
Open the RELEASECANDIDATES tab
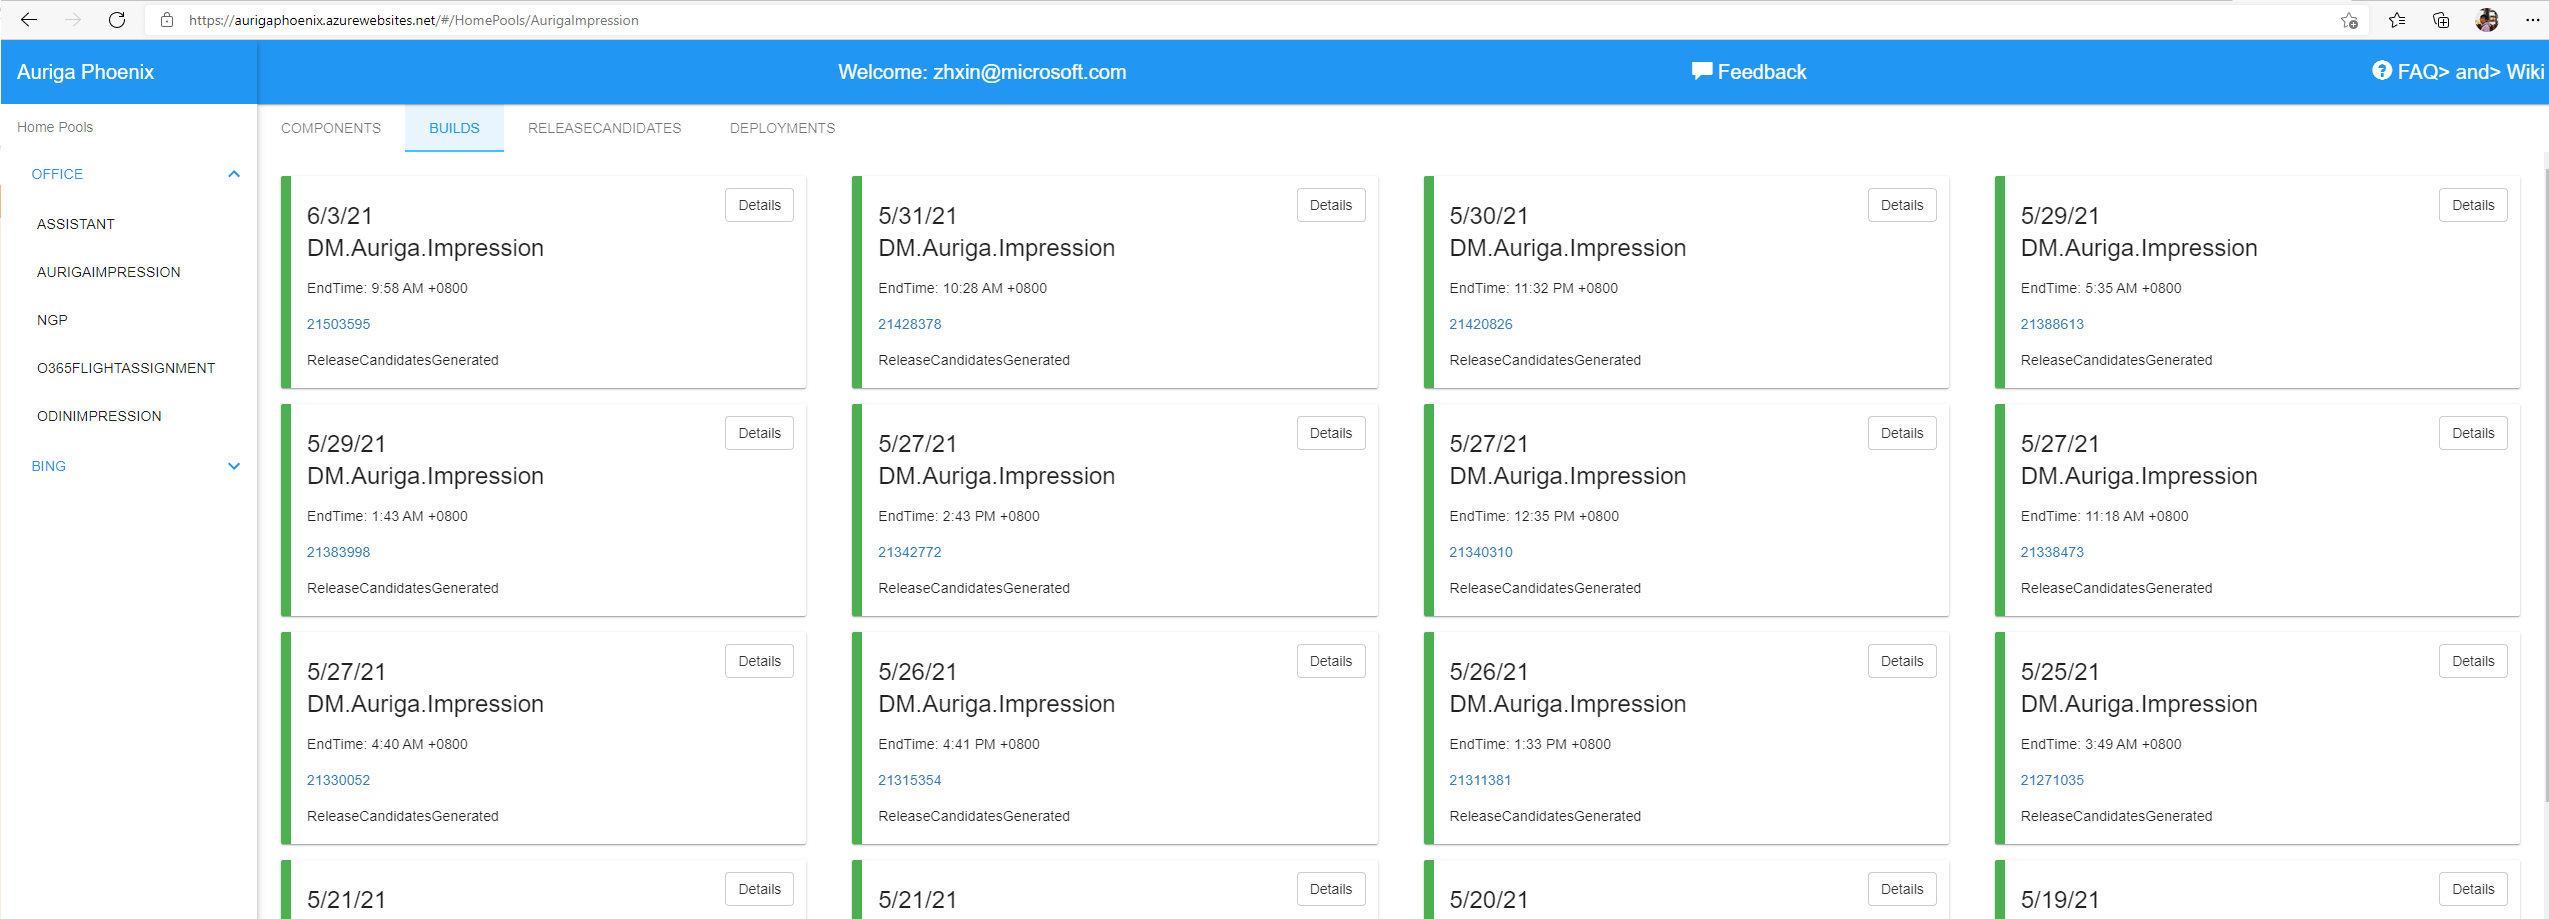[605, 128]
